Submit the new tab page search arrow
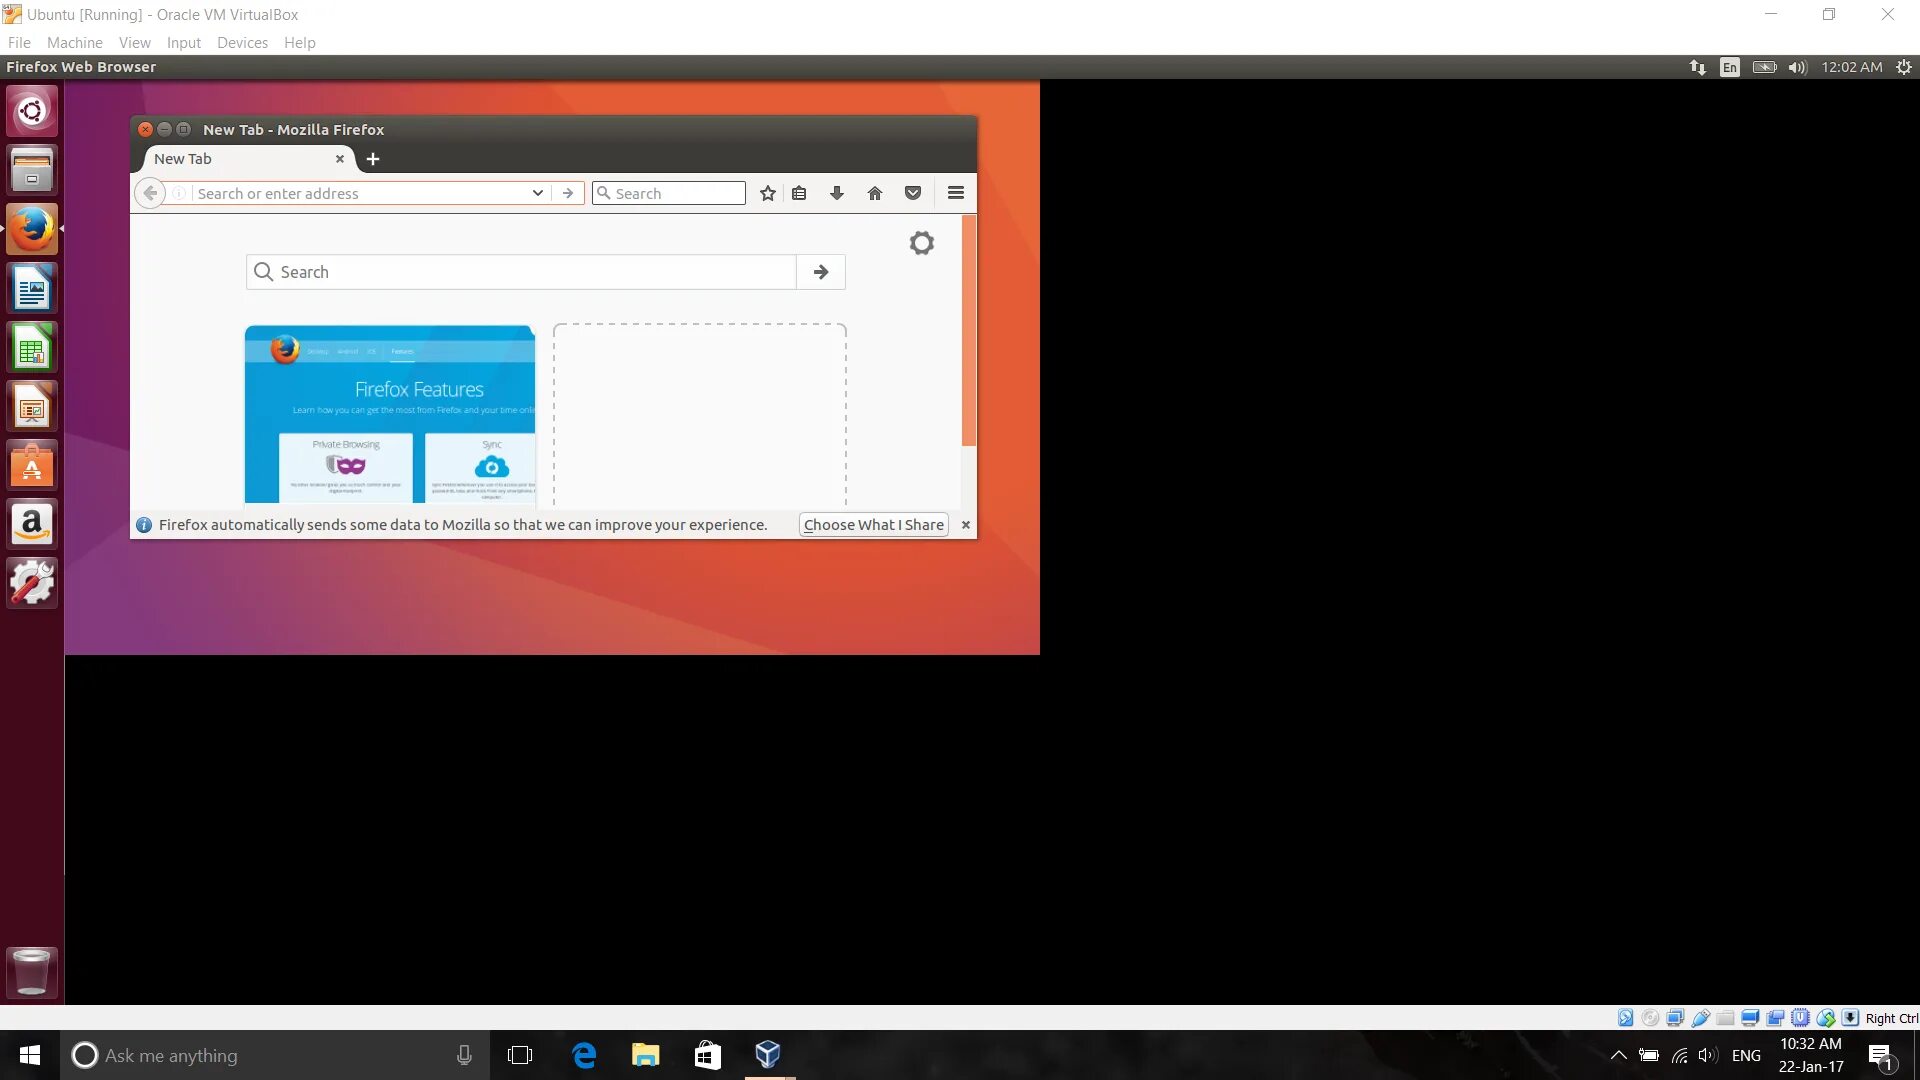 pyautogui.click(x=821, y=272)
